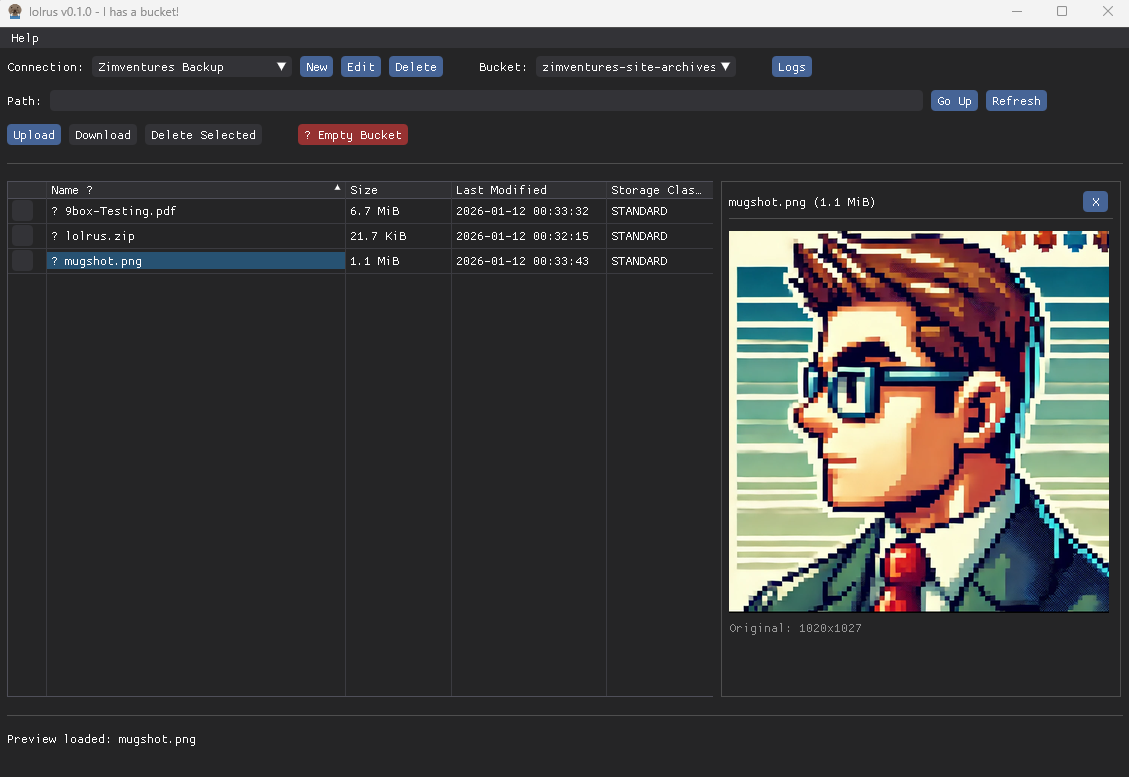The height and width of the screenshot is (777, 1129).
Task: Click the mugshot pixel art preview image
Action: [x=918, y=421]
